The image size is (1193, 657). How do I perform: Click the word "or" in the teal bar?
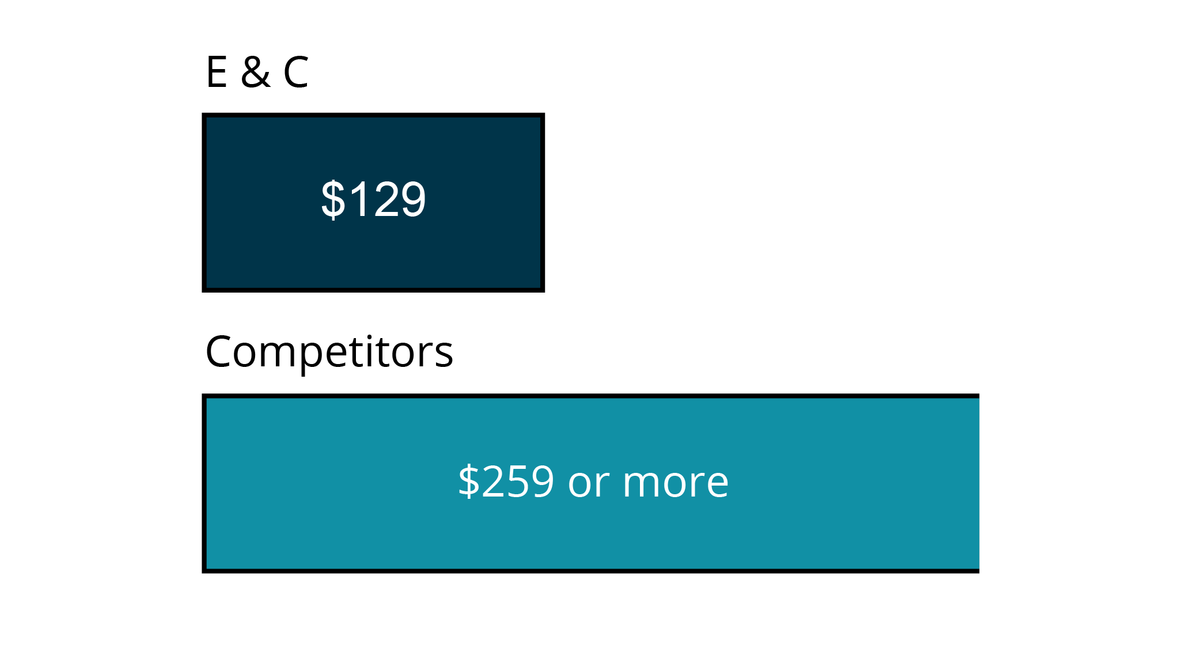click(589, 482)
